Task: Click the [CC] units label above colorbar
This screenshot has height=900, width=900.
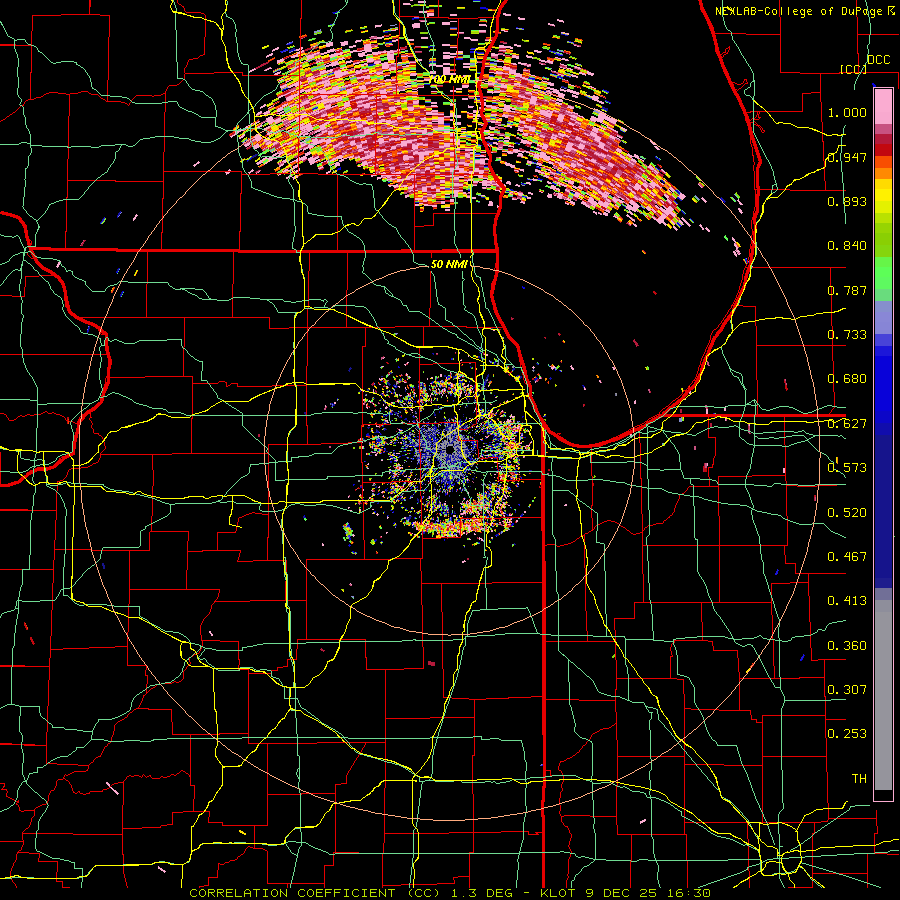Action: (x=854, y=69)
